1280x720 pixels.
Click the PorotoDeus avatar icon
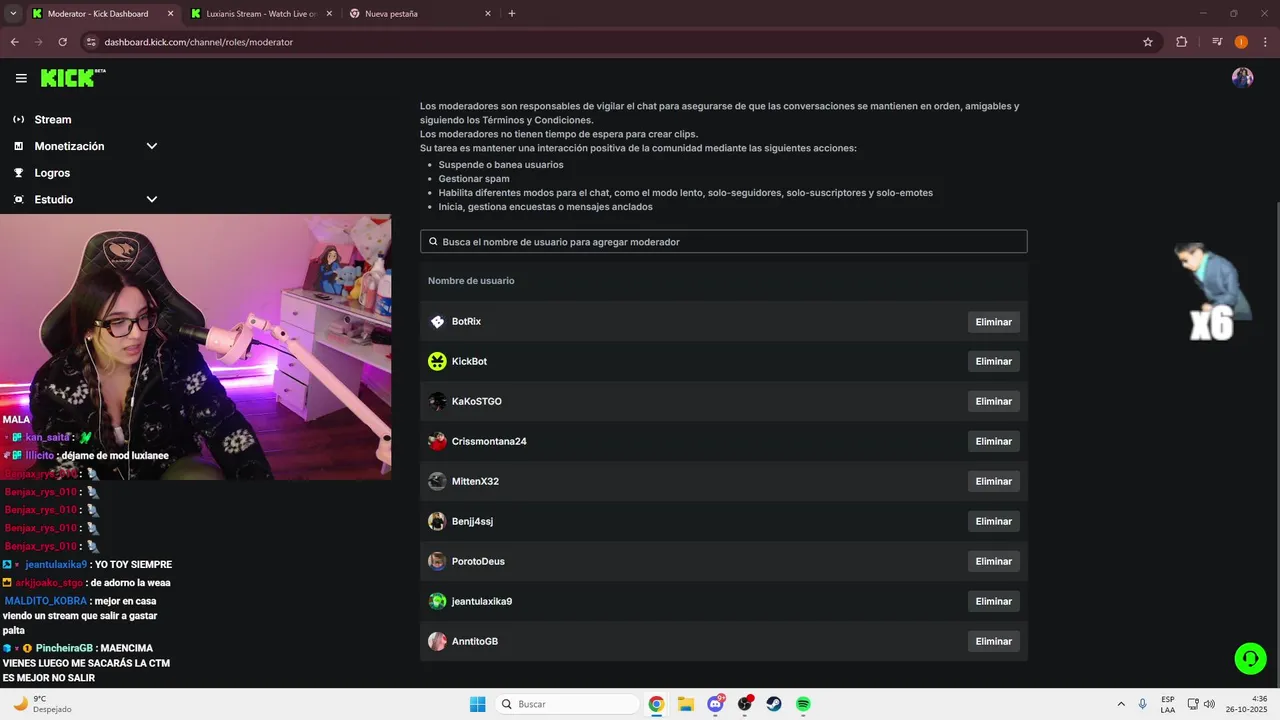pos(437,561)
